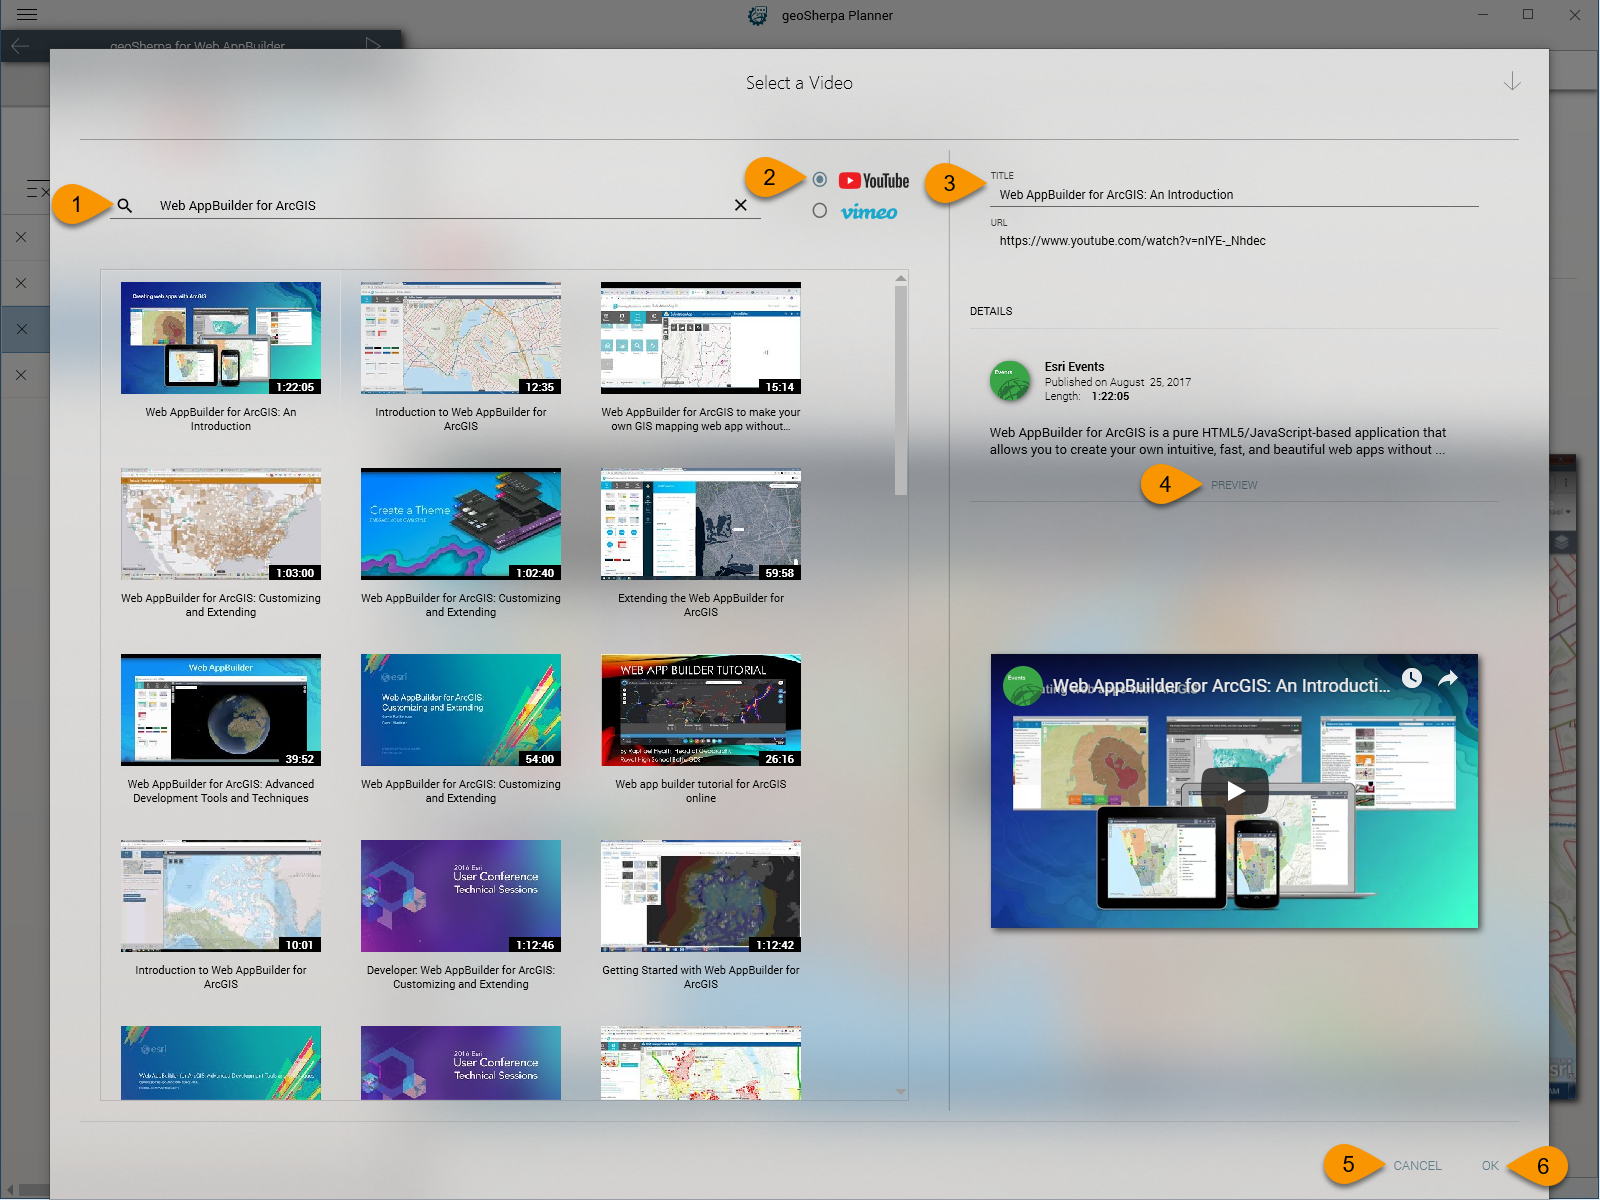The height and width of the screenshot is (1200, 1600).
Task: Click the second X in the background sidebar
Action: tap(21, 283)
